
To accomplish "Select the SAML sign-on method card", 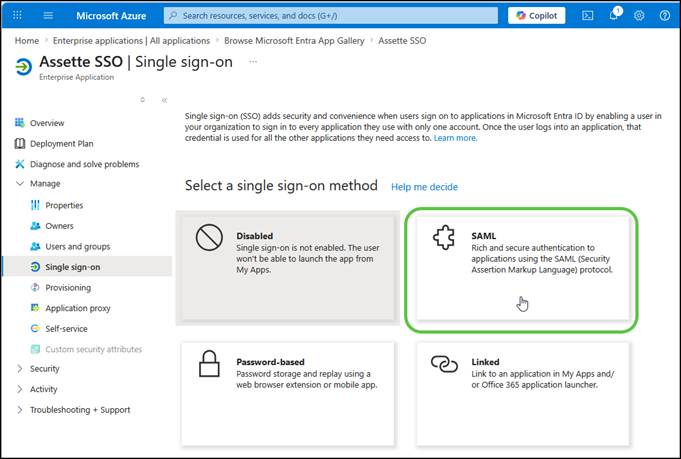I will pyautogui.click(x=522, y=268).
